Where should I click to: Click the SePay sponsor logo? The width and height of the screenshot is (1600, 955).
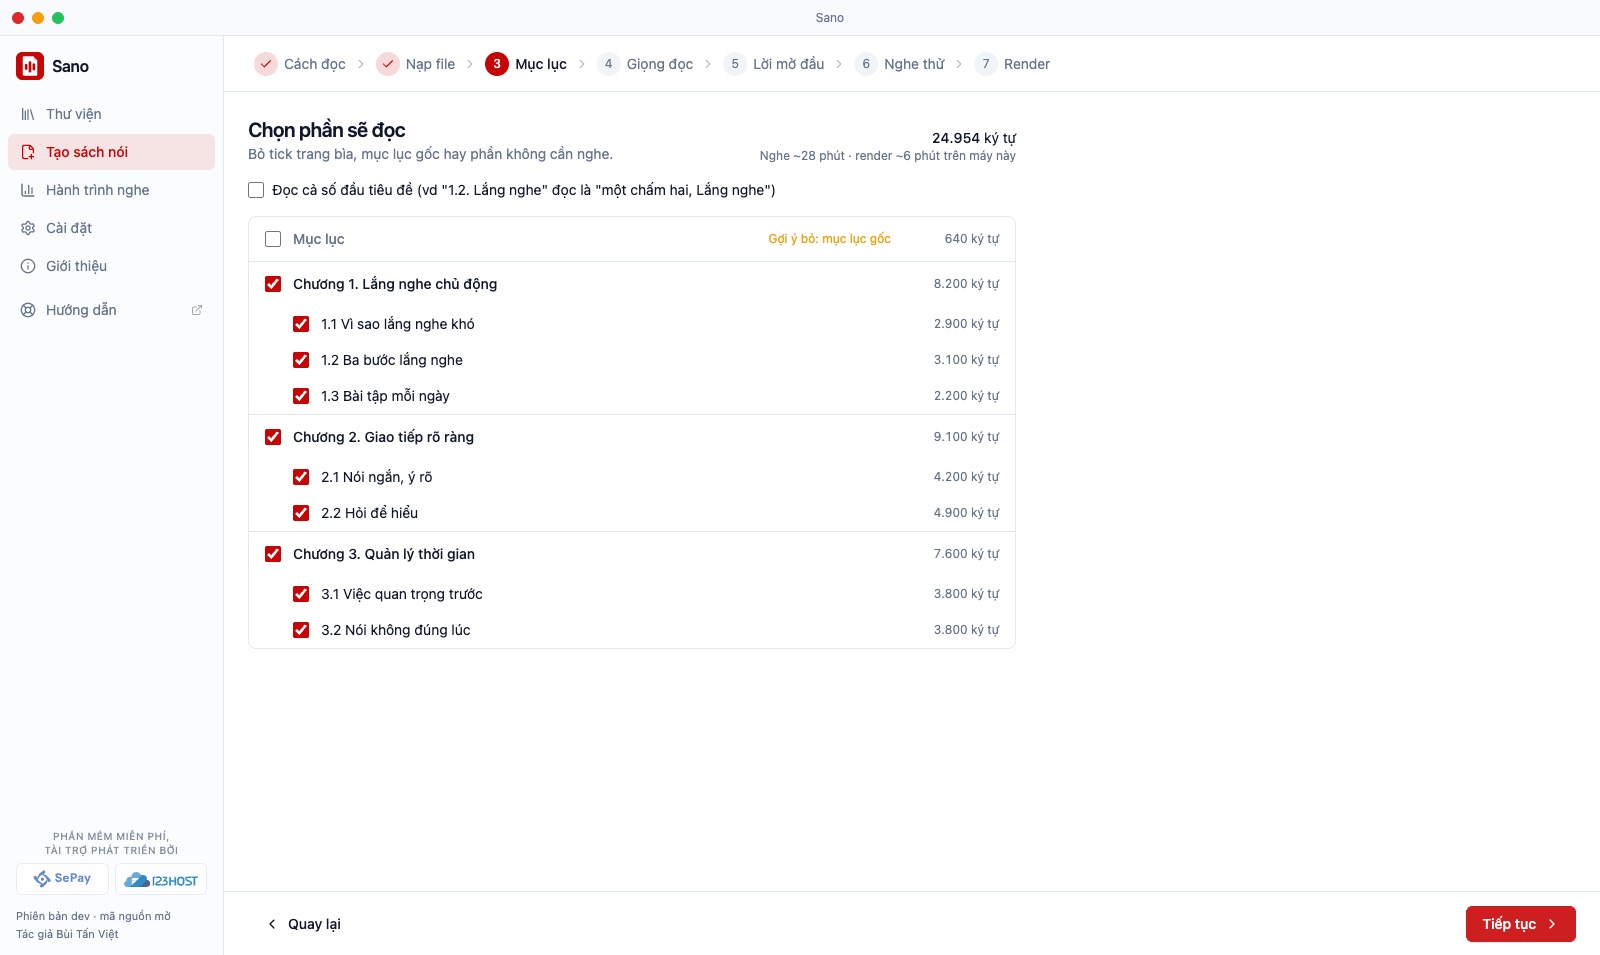62,879
